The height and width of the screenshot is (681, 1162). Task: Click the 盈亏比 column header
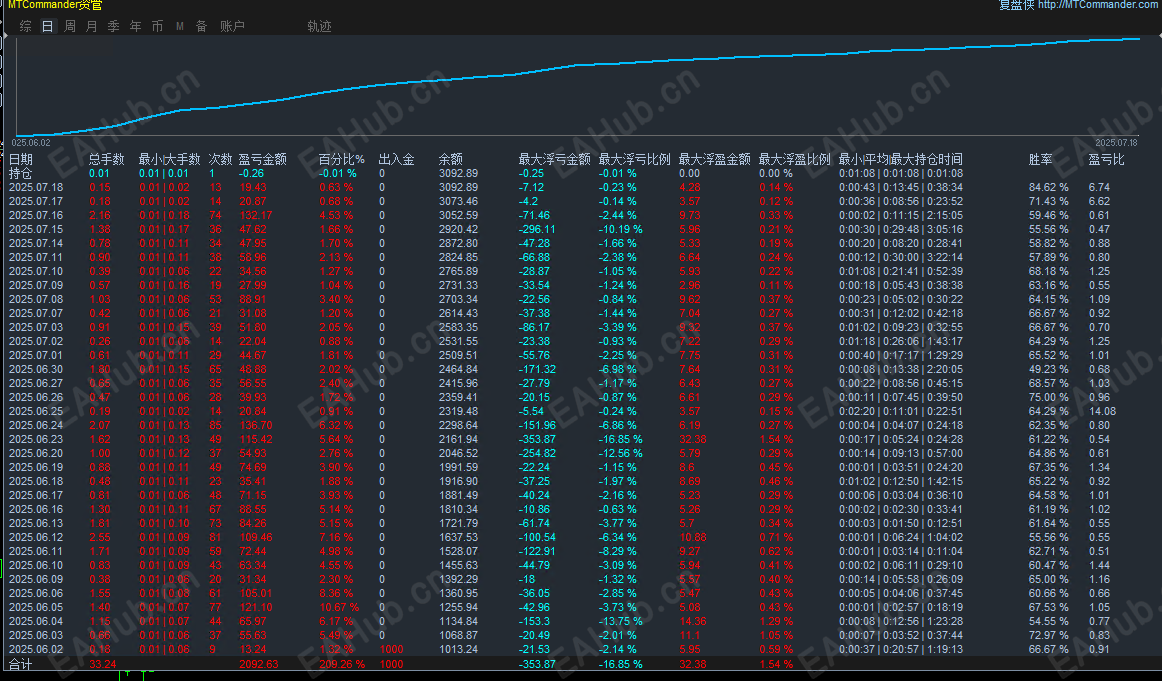(x=1106, y=159)
